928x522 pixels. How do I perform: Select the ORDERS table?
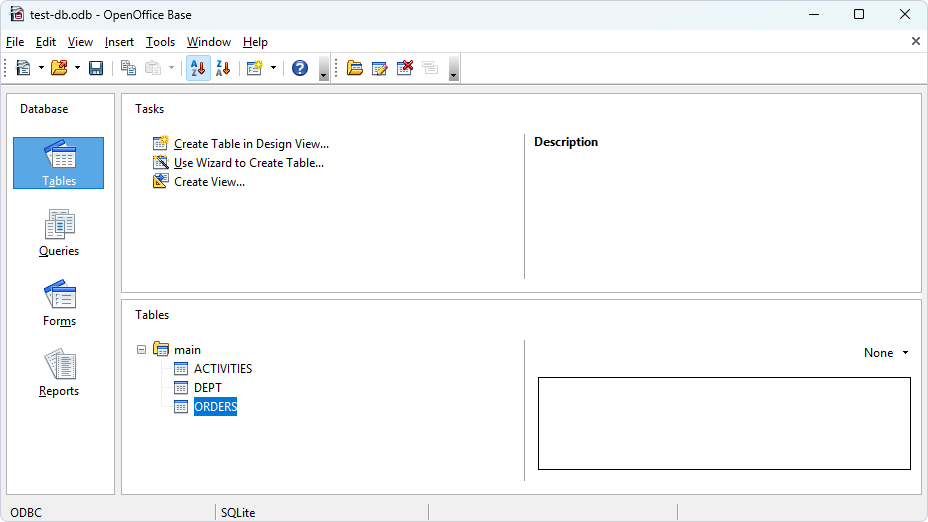[215, 407]
